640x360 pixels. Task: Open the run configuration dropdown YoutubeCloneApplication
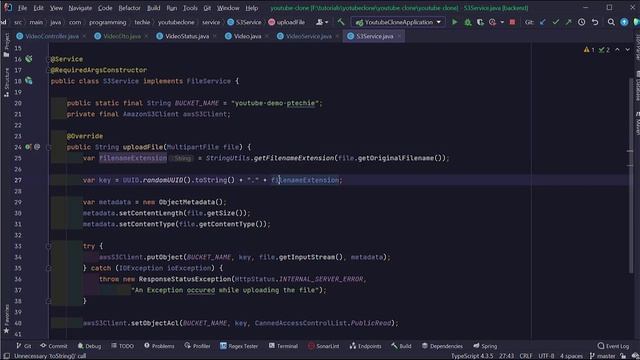(x=399, y=22)
